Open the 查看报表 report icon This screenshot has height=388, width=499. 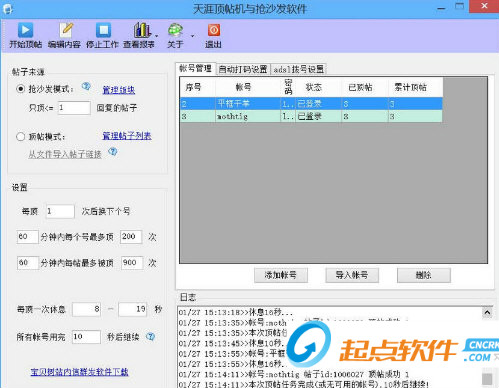point(142,30)
